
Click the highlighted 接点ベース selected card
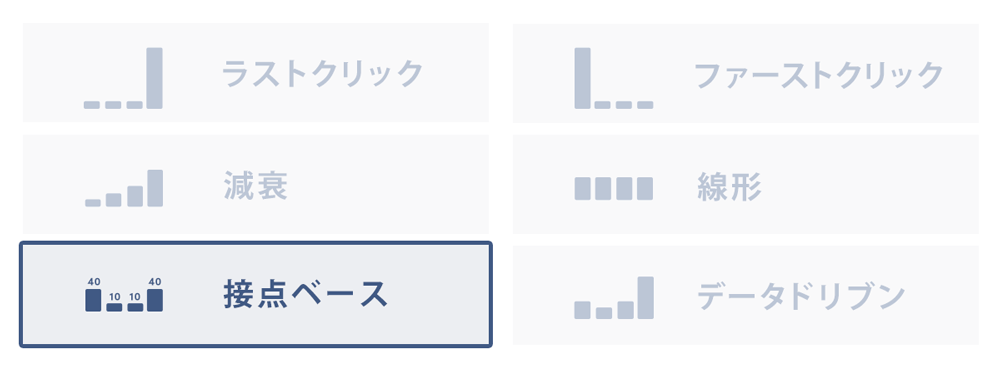256,294
